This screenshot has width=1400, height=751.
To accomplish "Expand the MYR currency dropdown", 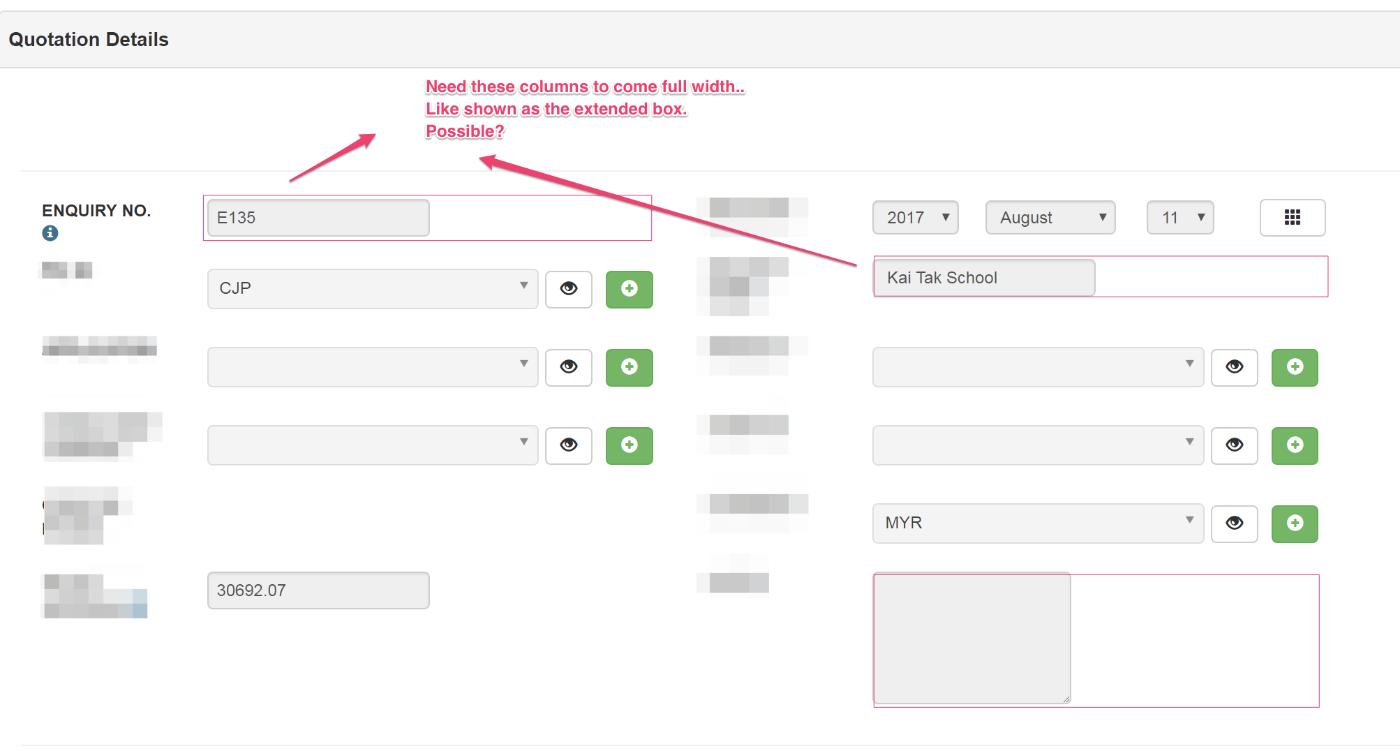I will (x=1038, y=523).
